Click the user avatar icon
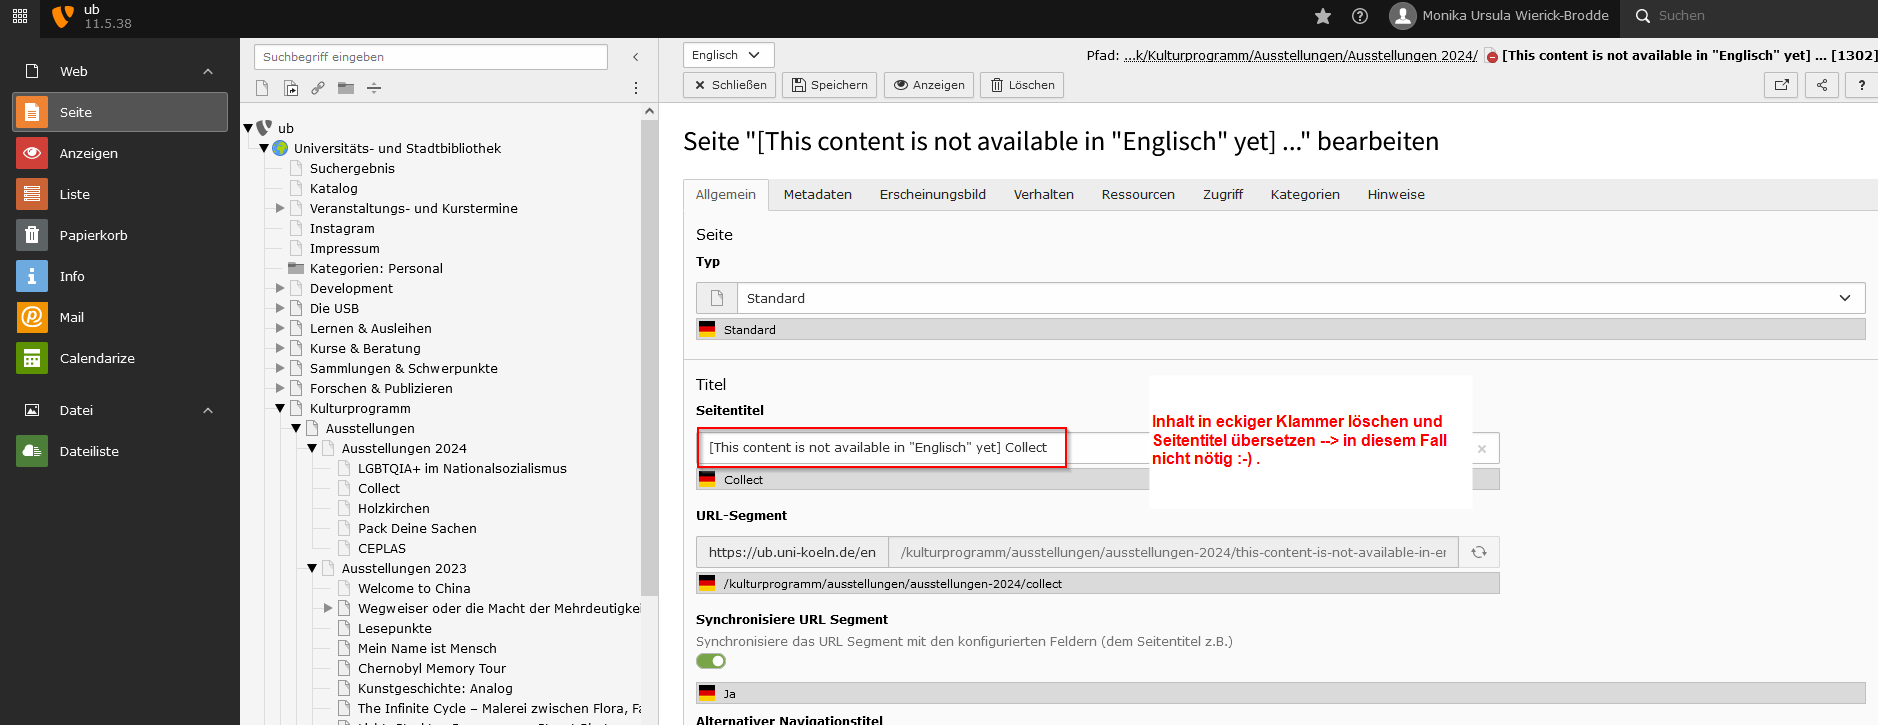Image resolution: width=1878 pixels, height=725 pixels. 1403,16
